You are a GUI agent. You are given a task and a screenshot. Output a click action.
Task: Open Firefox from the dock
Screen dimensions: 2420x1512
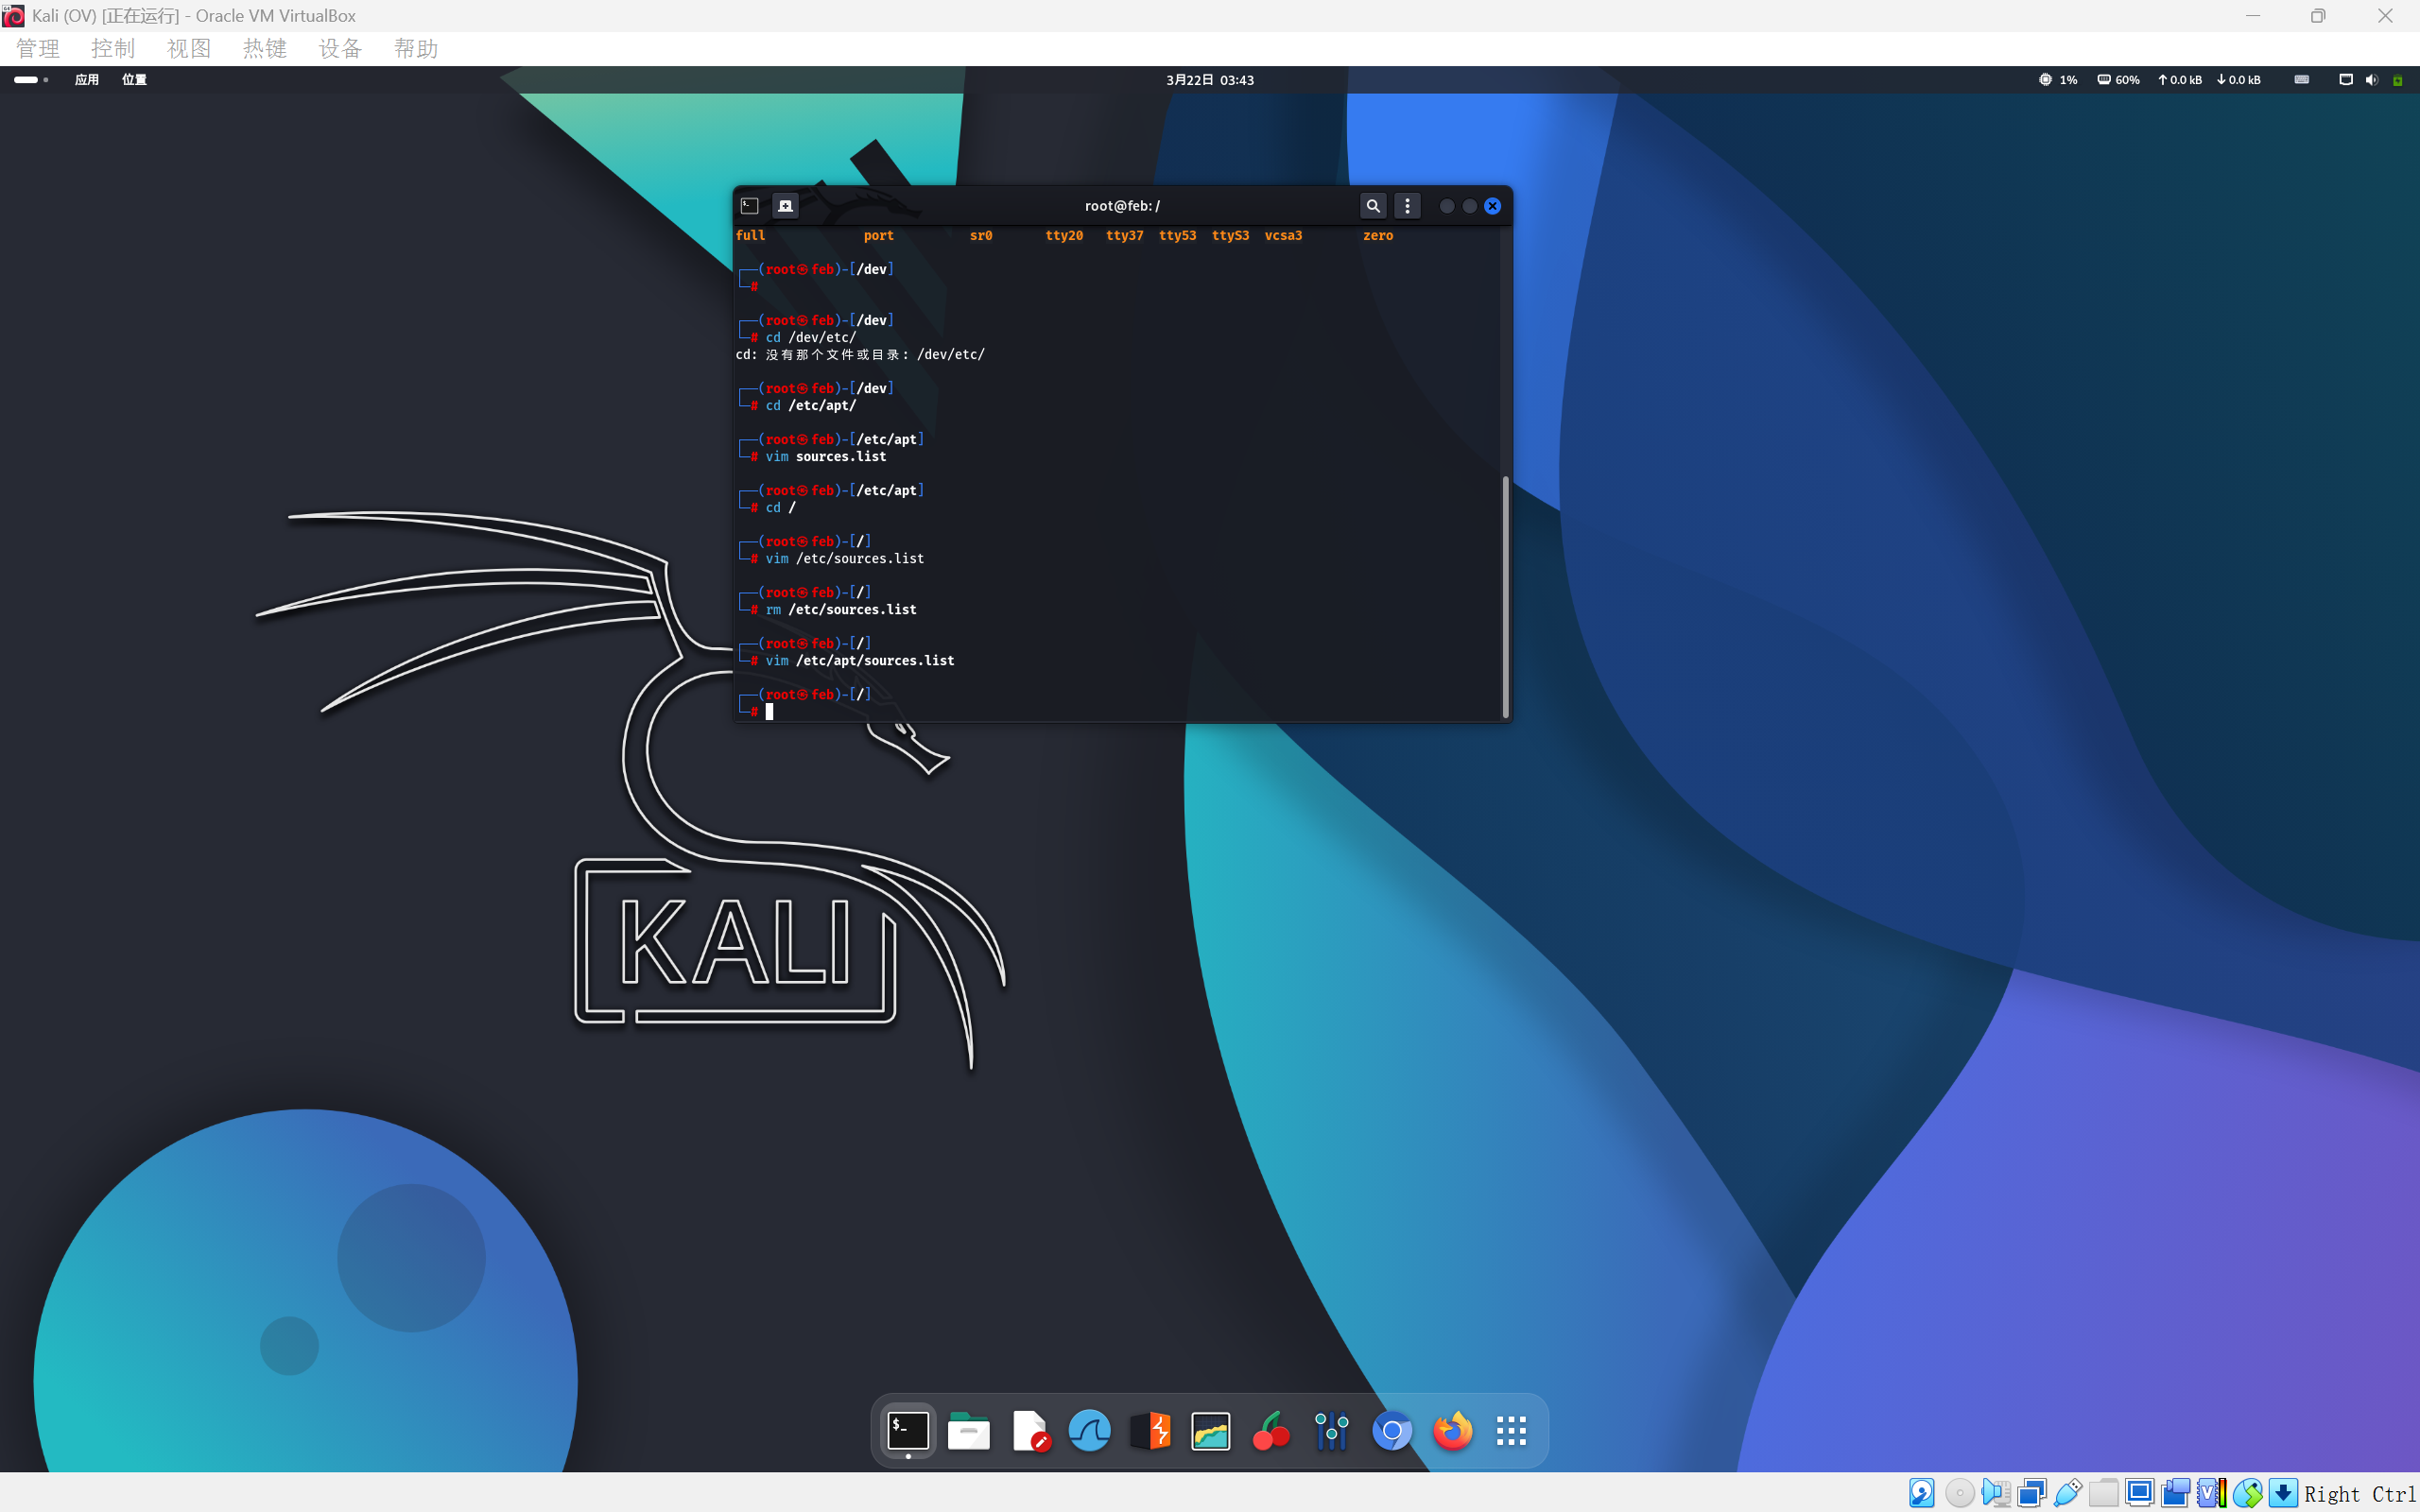click(1452, 1431)
